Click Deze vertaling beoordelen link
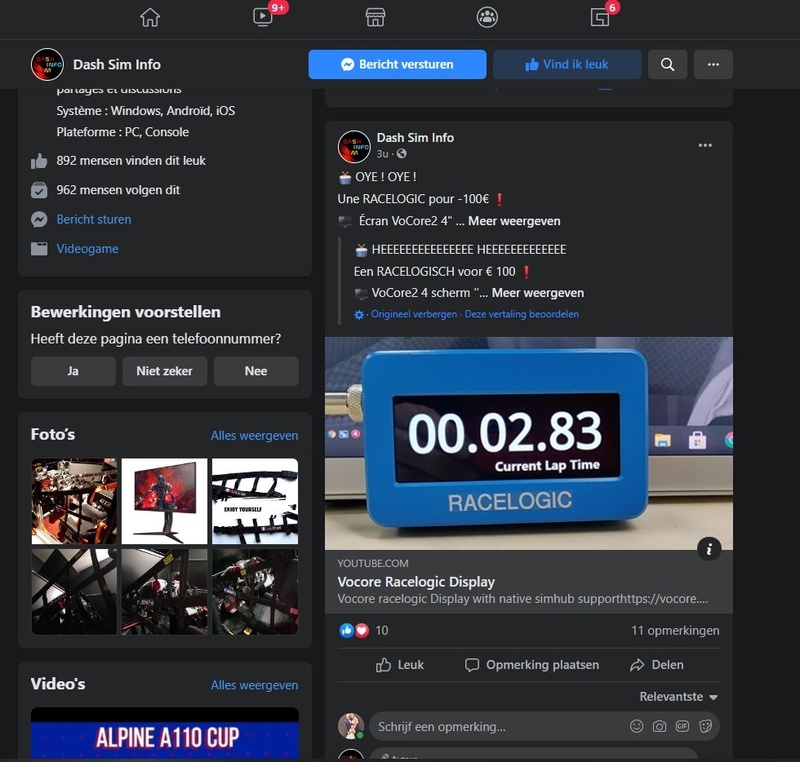Image resolution: width=800 pixels, height=762 pixels. click(521, 314)
